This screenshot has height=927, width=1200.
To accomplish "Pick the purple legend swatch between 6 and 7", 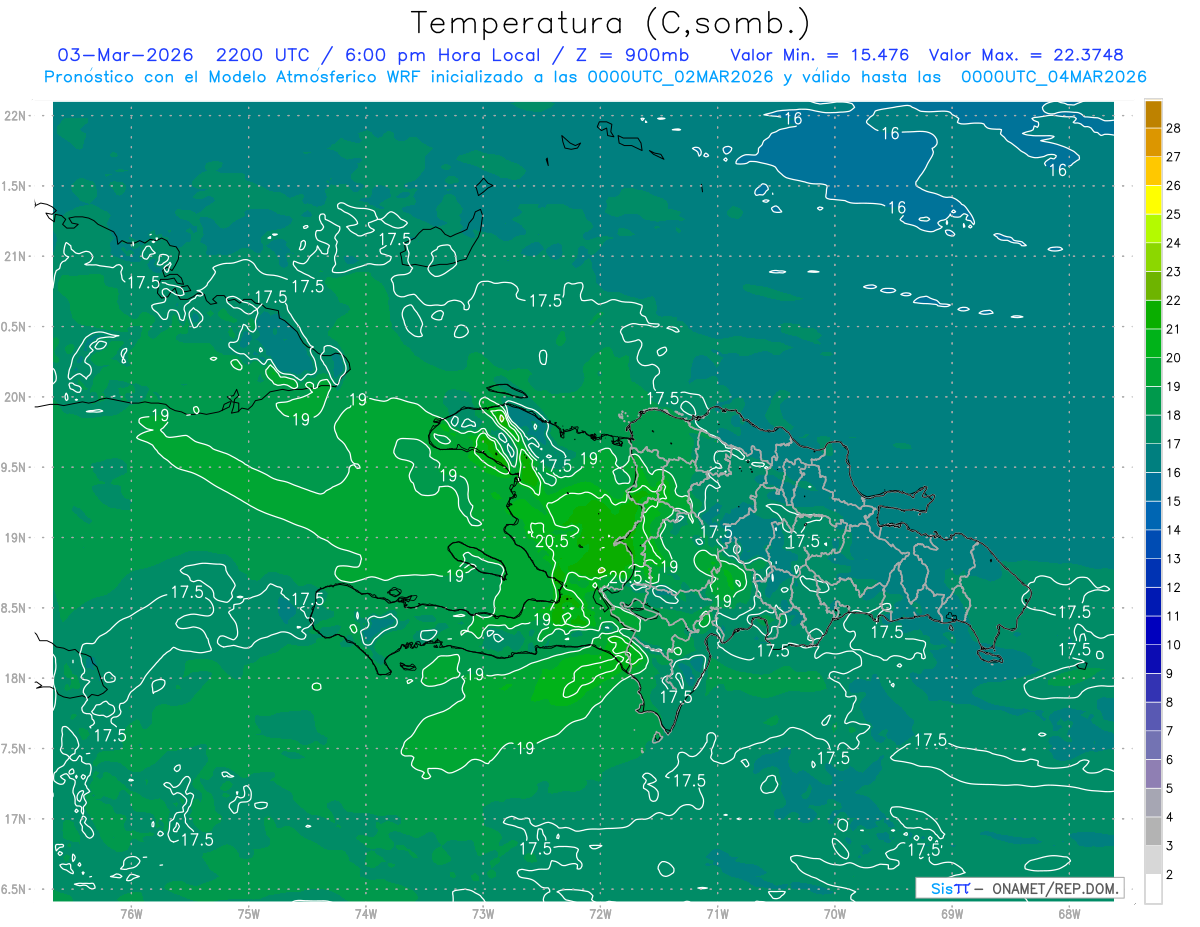I will [x=1154, y=746].
